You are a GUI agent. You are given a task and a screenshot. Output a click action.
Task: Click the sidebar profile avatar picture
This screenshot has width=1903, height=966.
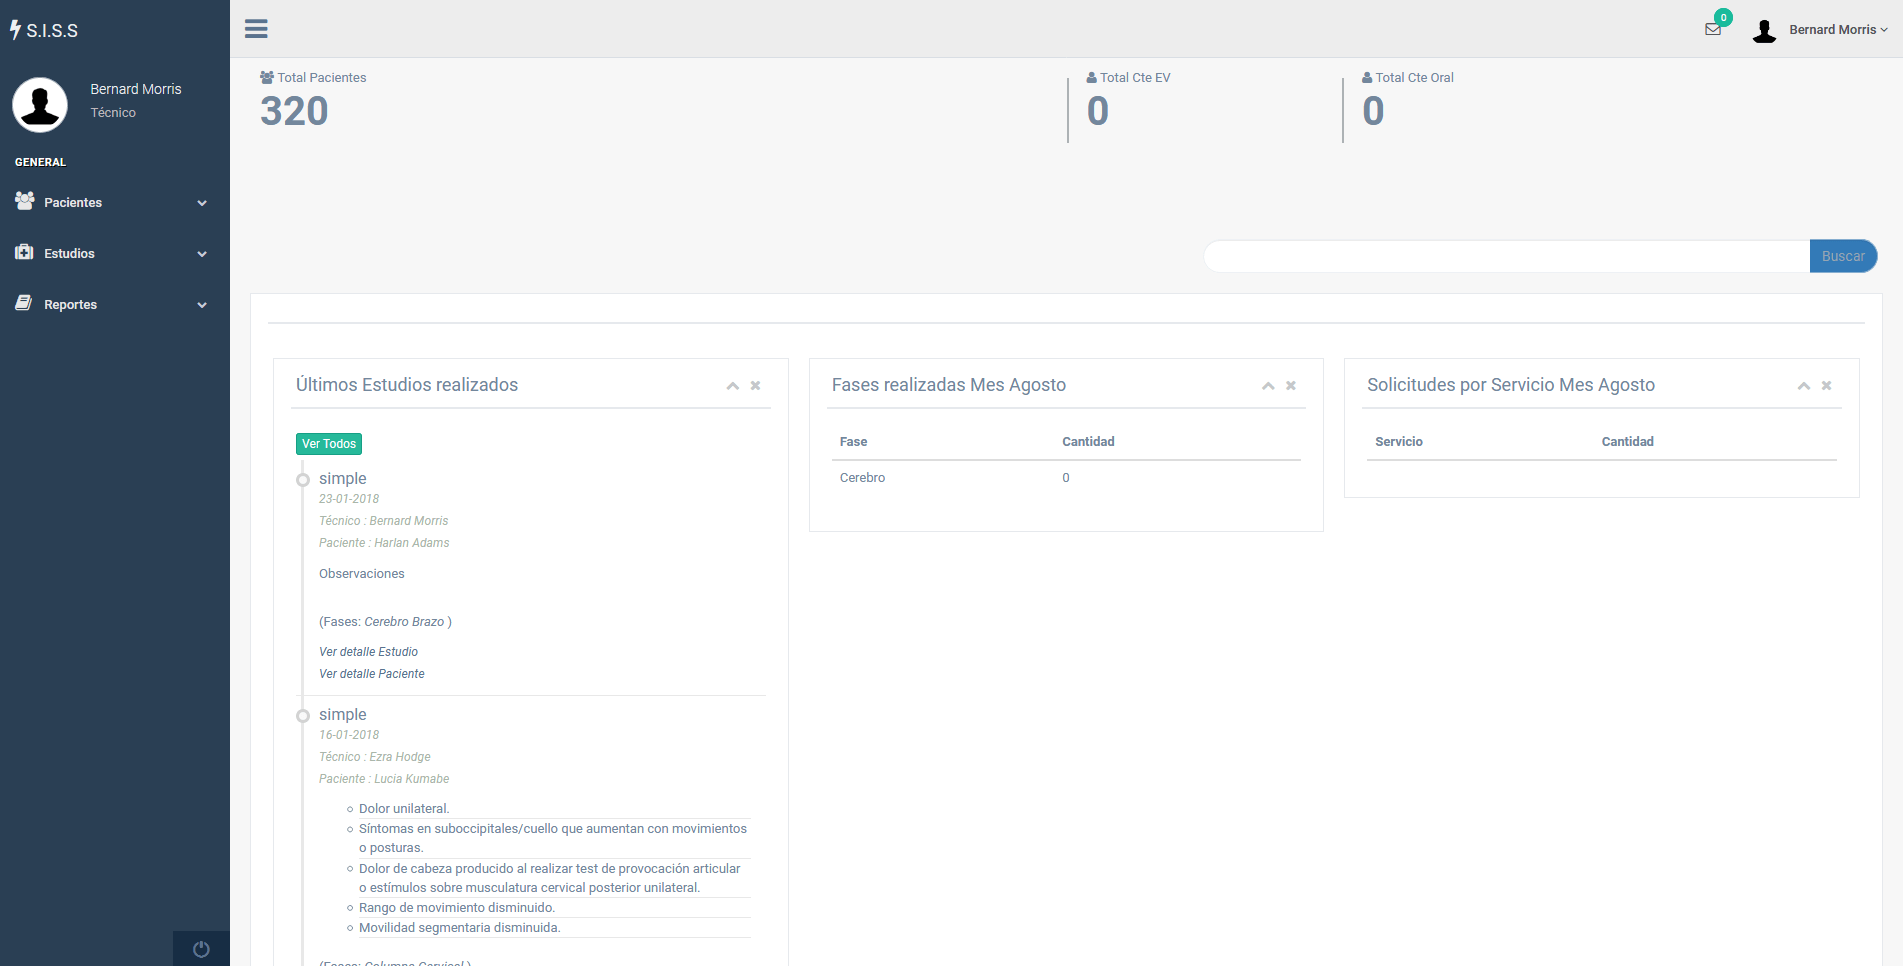coord(40,104)
